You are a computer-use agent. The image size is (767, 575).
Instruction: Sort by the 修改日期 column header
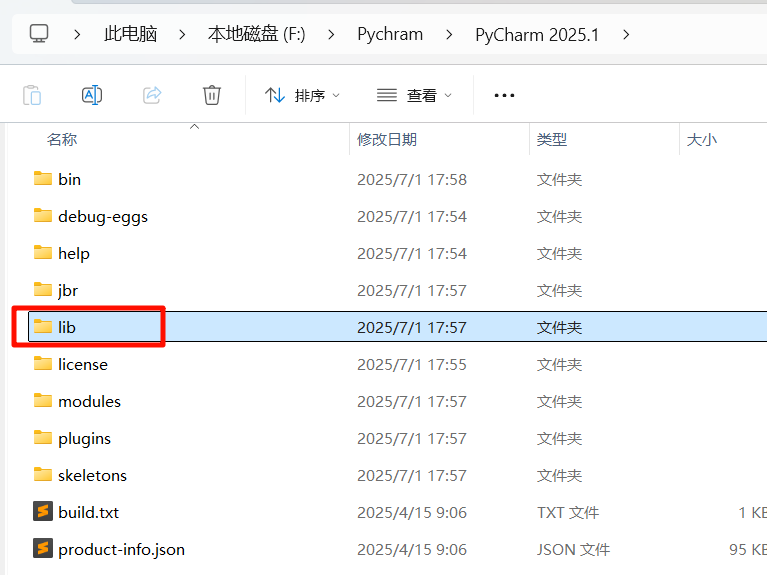pyautogui.click(x=387, y=139)
